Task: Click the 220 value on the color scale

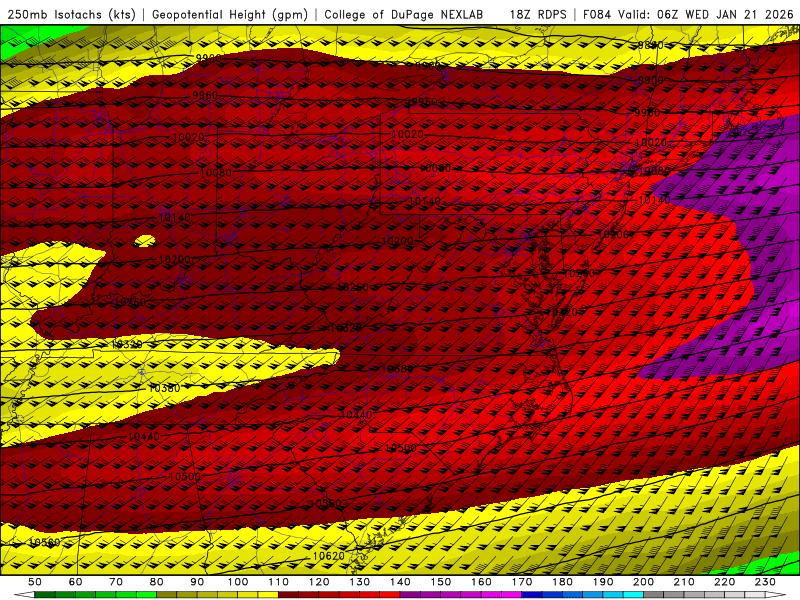Action: tap(724, 582)
